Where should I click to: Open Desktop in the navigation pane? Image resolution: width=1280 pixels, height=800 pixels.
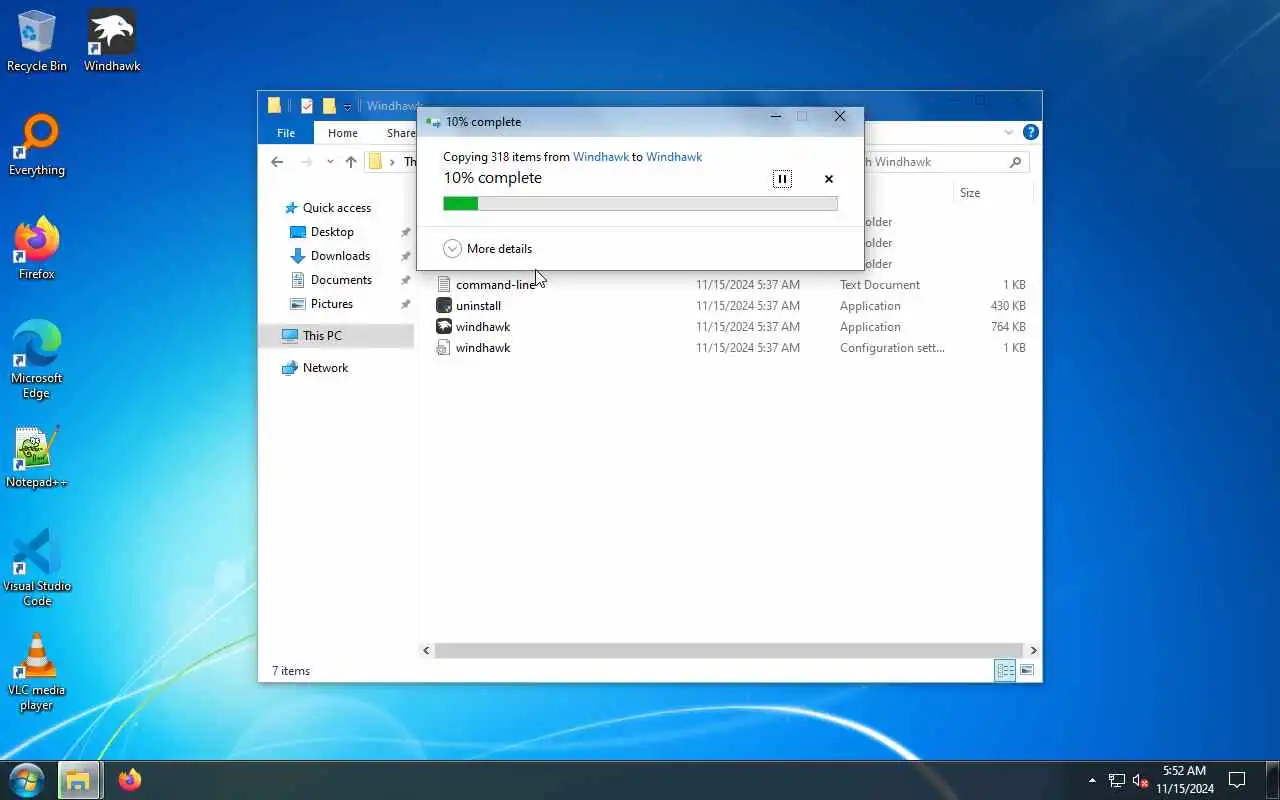point(332,232)
